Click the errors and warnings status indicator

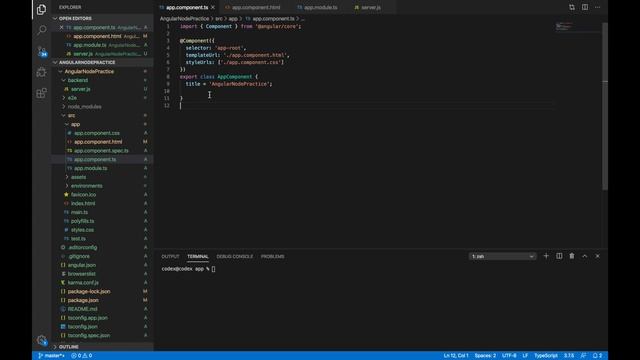tap(82, 356)
